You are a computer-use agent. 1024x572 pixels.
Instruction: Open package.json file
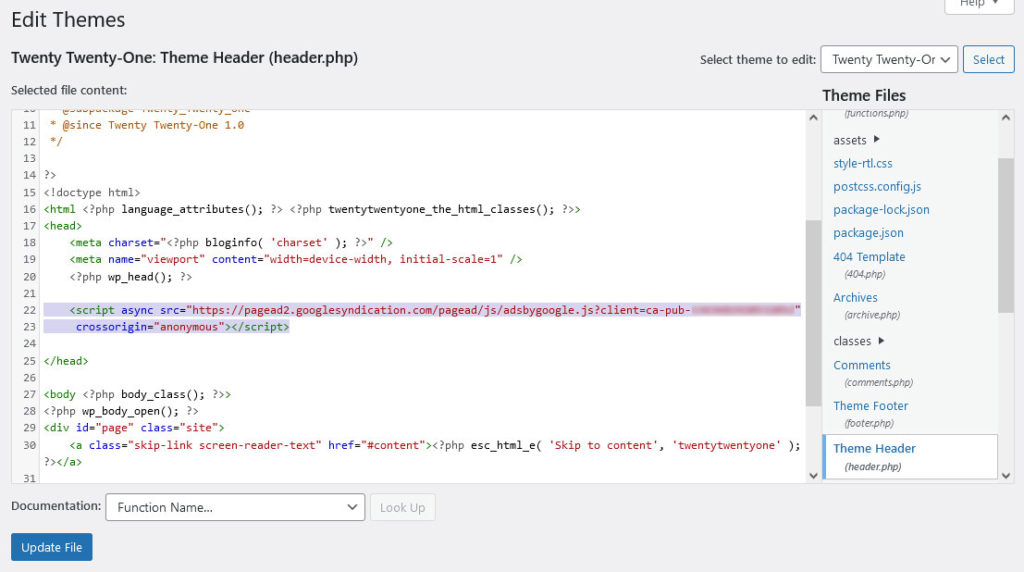click(868, 233)
